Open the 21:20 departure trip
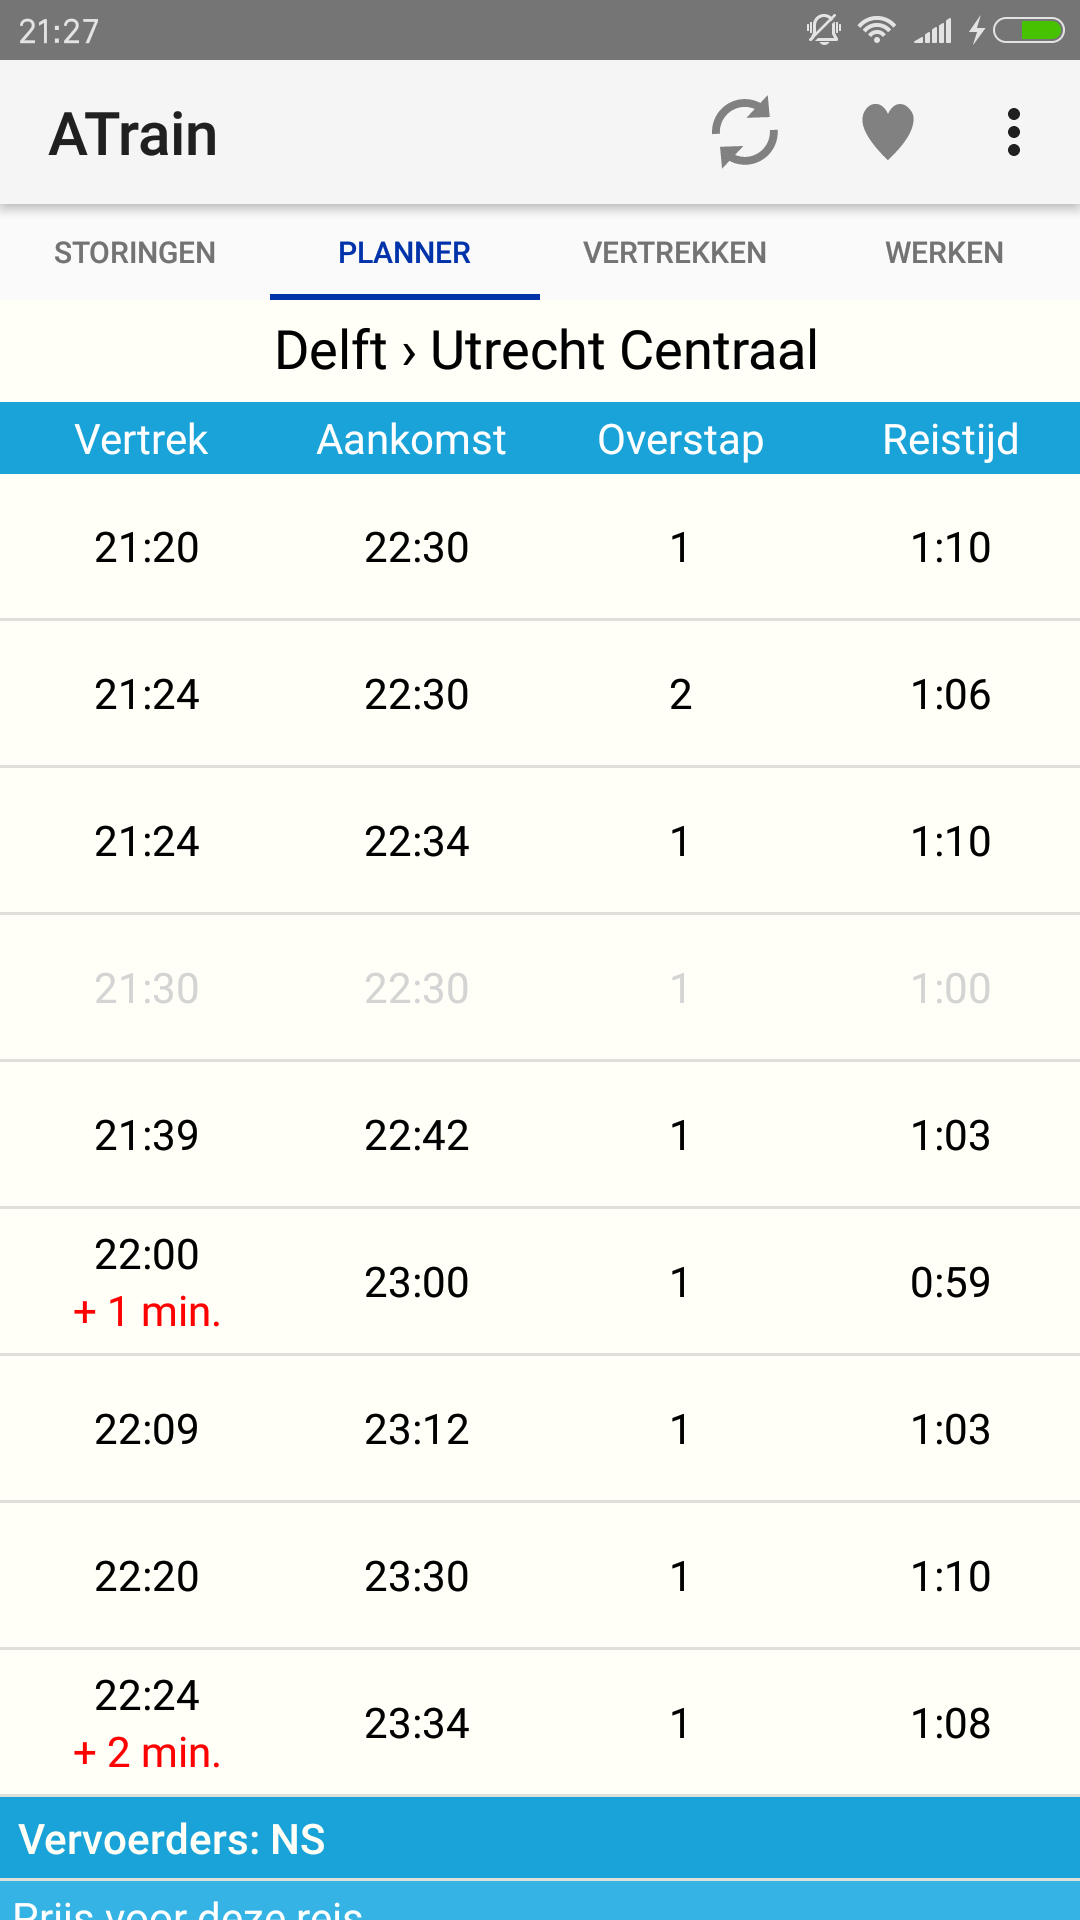Image resolution: width=1080 pixels, height=1920 pixels. point(540,547)
